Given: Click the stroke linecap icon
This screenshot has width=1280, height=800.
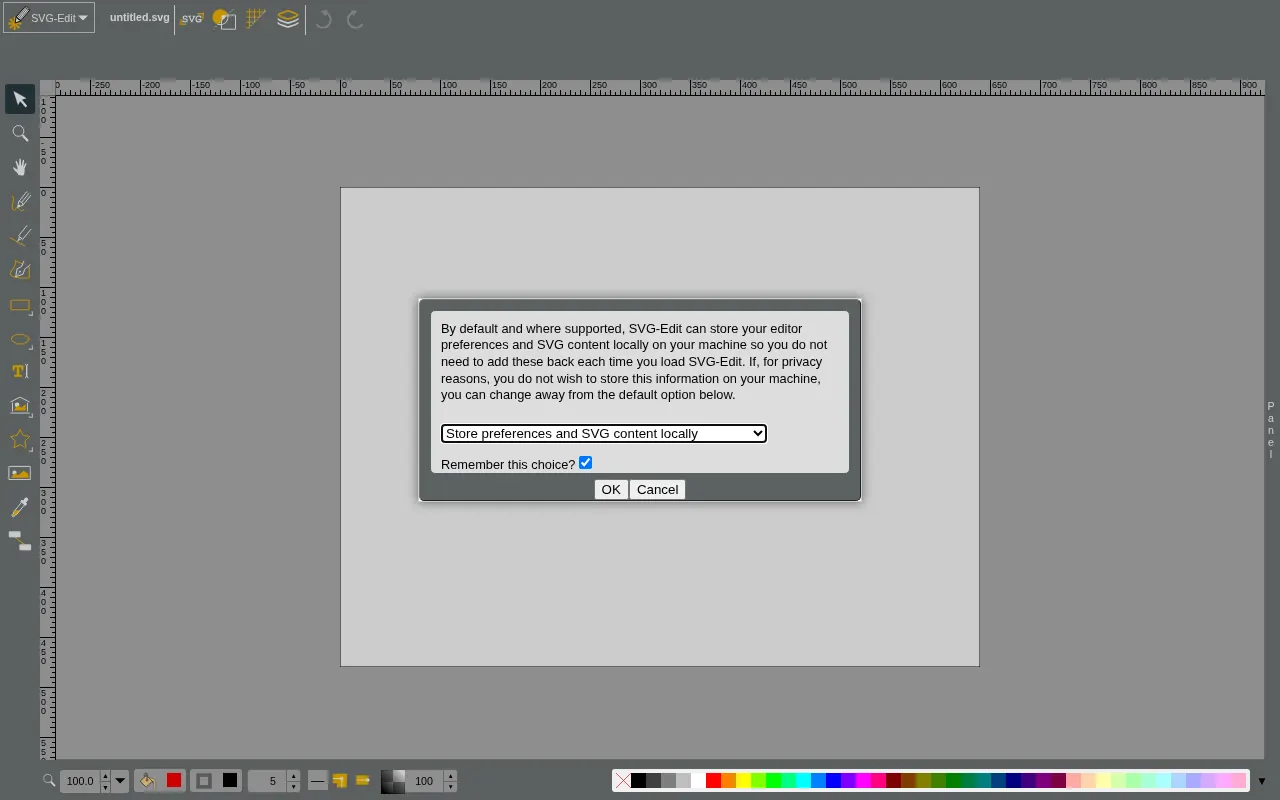Looking at the screenshot, I should pos(363,781).
